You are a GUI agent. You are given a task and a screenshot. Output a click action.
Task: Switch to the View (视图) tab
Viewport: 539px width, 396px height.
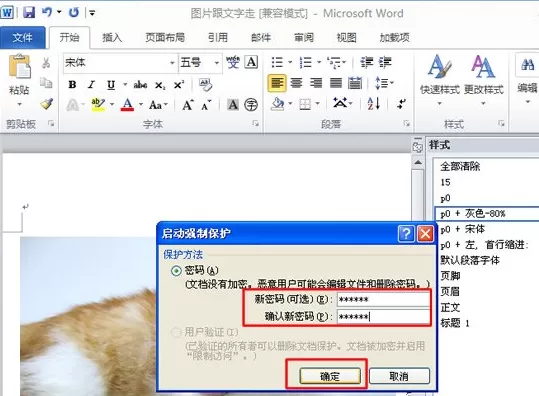[x=346, y=37]
